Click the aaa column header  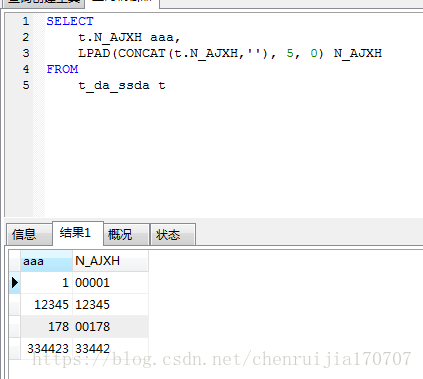(46, 261)
